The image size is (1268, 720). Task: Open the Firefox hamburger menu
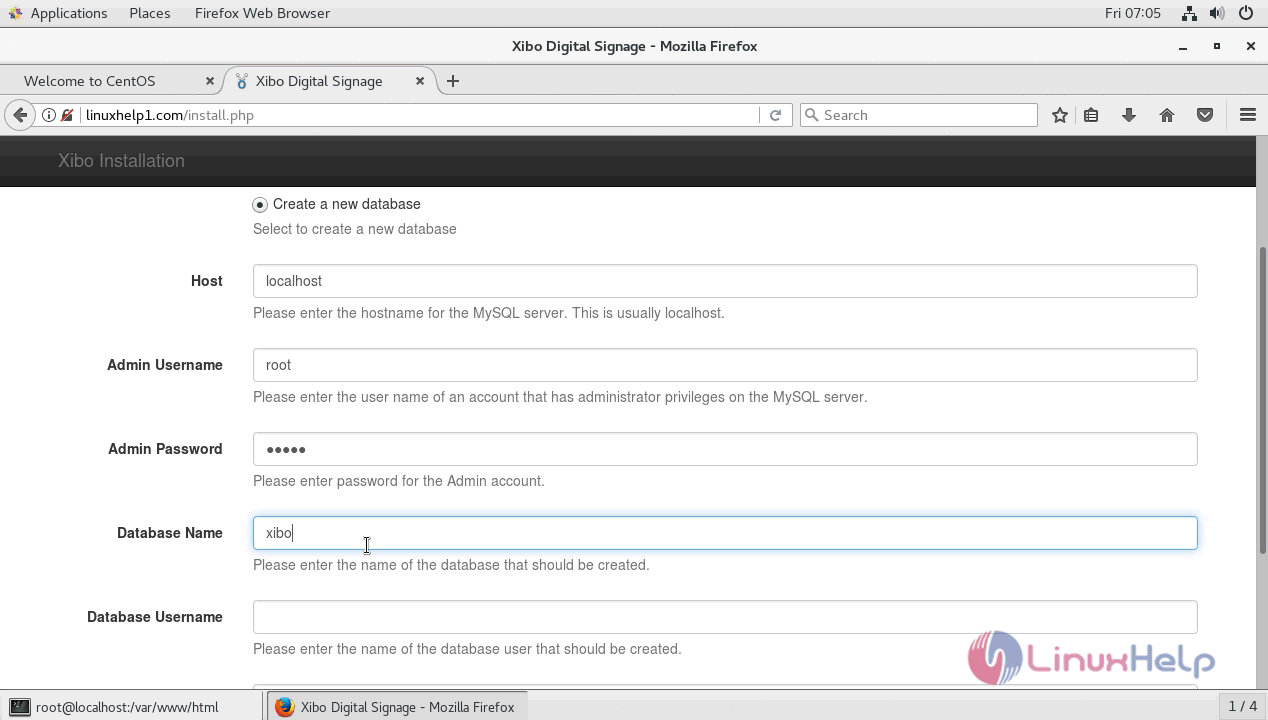(1248, 115)
